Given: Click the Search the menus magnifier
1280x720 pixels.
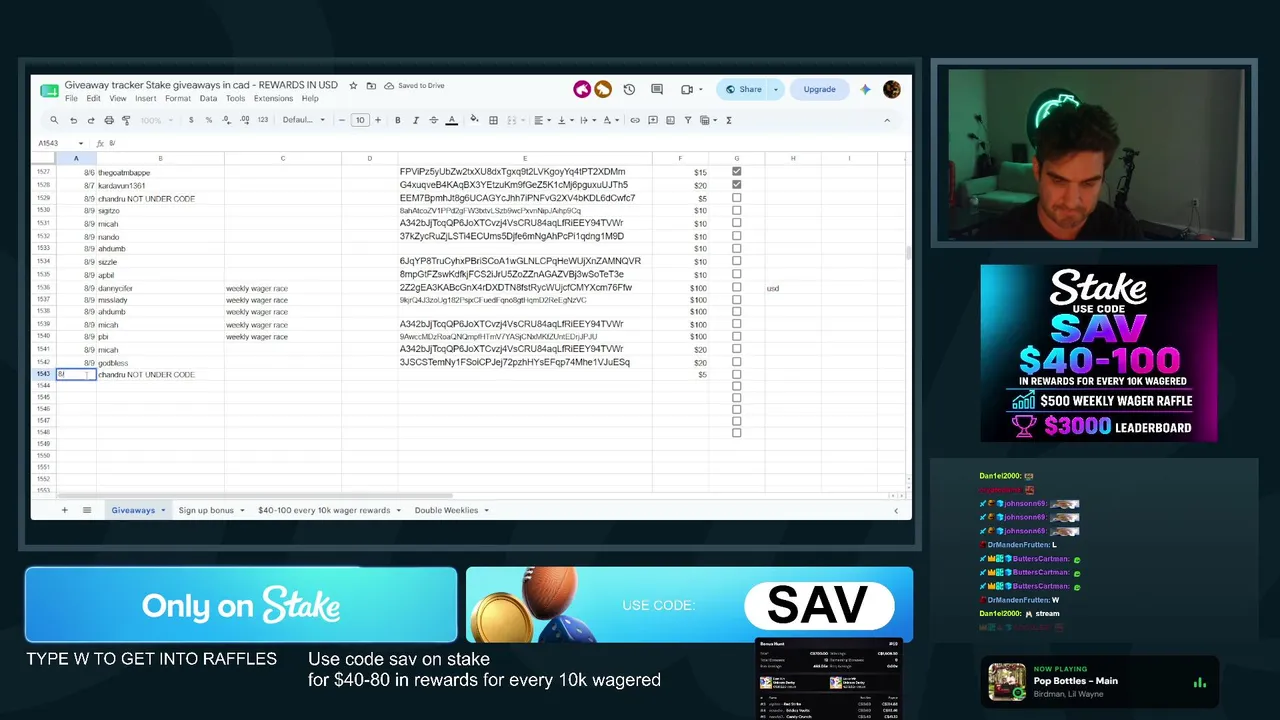Looking at the screenshot, I should (x=54, y=120).
